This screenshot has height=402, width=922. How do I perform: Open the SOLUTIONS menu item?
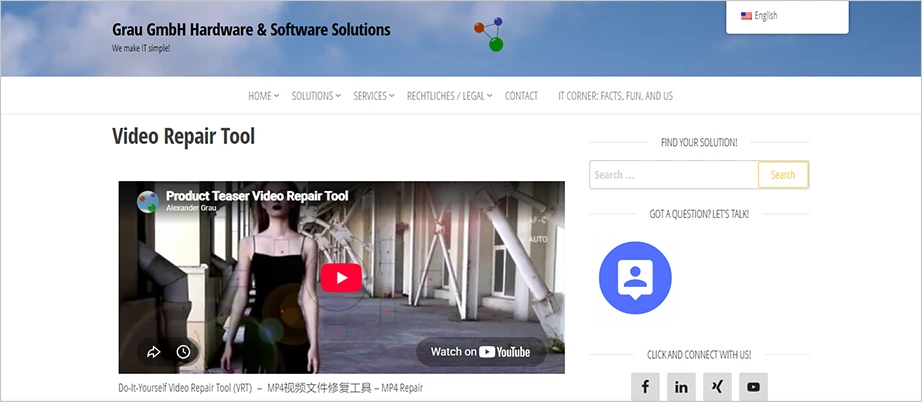(312, 96)
